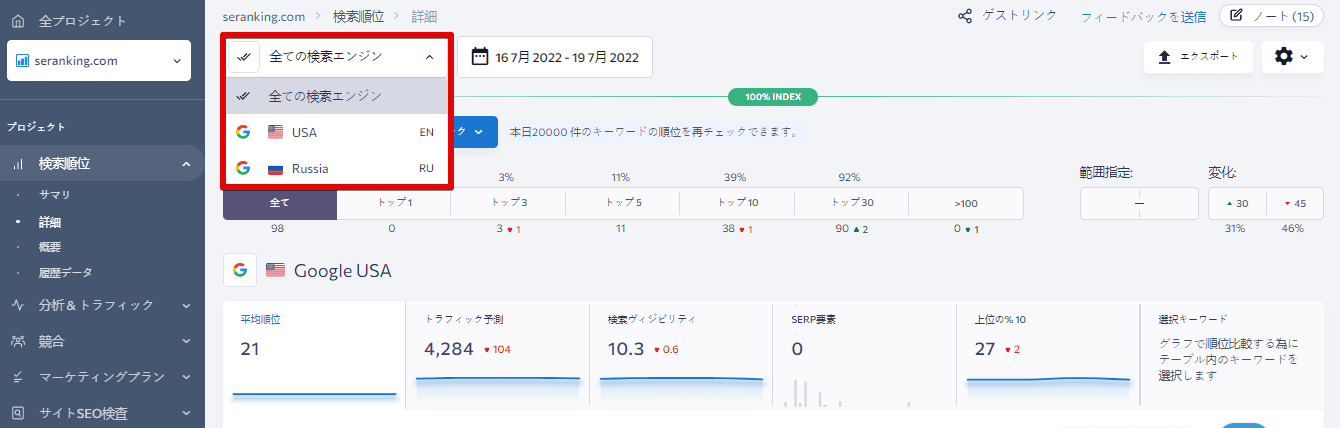
Task: Click the Google logo icon beside Google USA
Action: [239, 270]
